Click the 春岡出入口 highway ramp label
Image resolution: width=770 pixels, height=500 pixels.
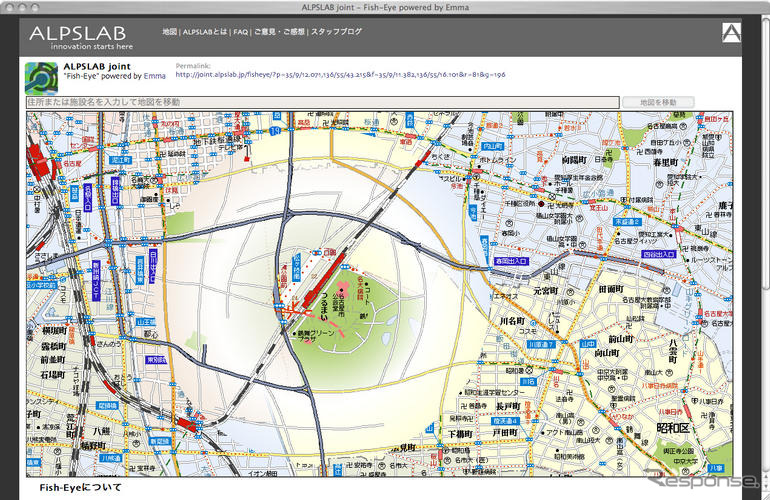click(511, 261)
